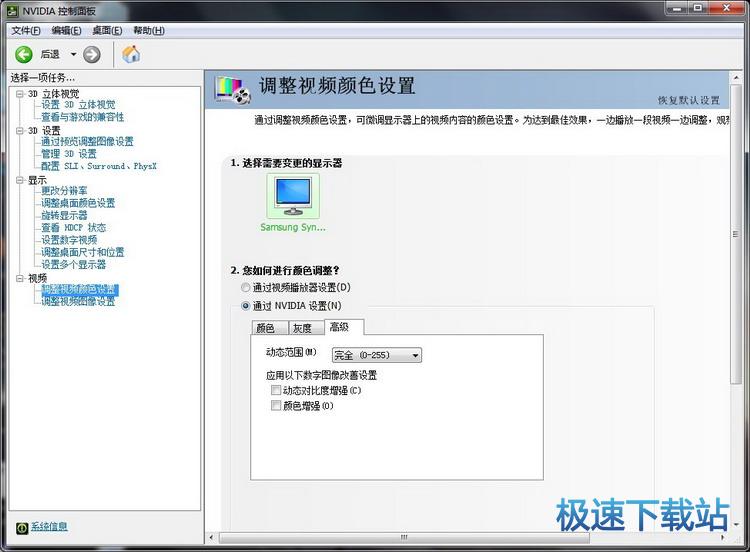Open 配置 SLI、Surround、PhysX task
The height and width of the screenshot is (552, 750).
[x=99, y=166]
